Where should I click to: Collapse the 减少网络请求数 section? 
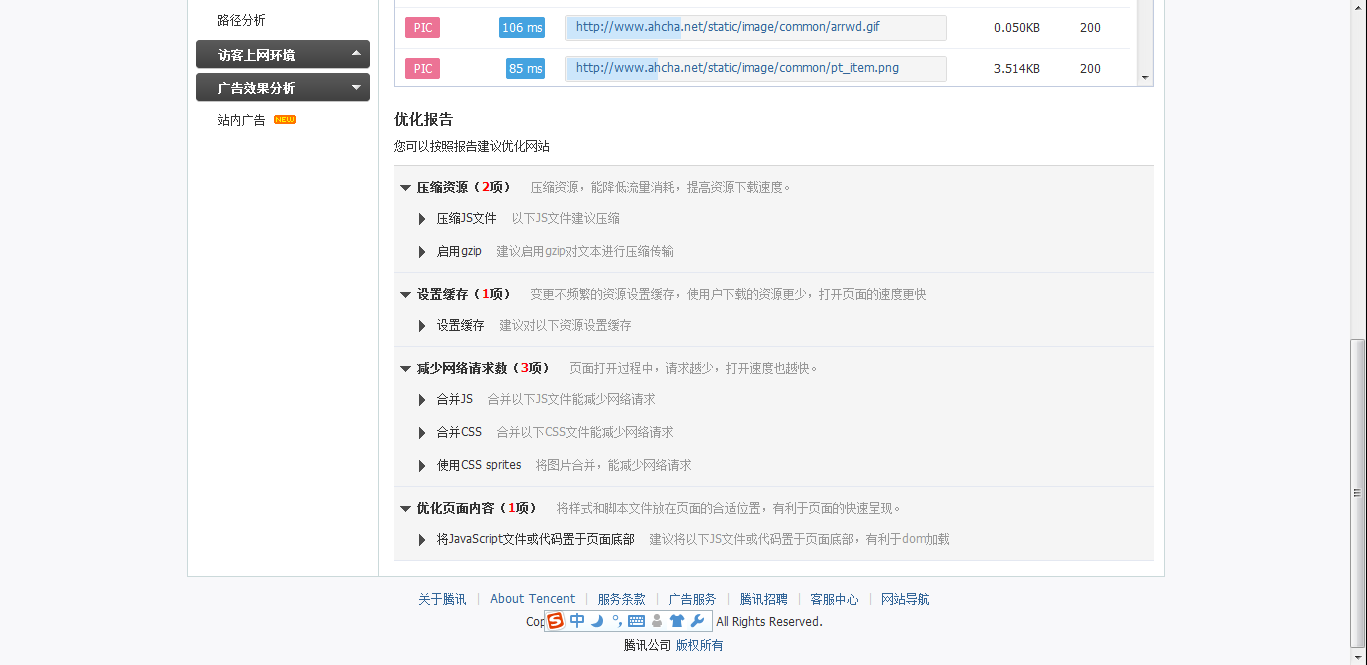pos(405,368)
